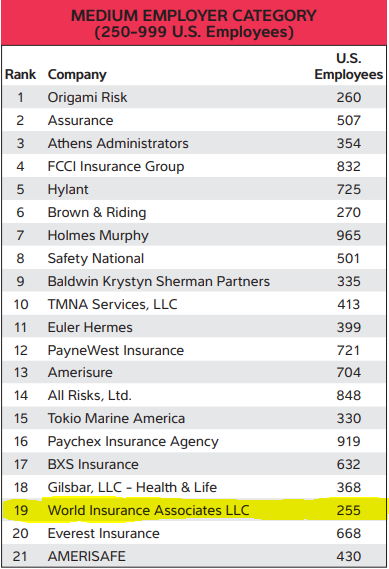This screenshot has height=569, width=389.
Task: Click TMNA Services, LLC name
Action: [112, 304]
